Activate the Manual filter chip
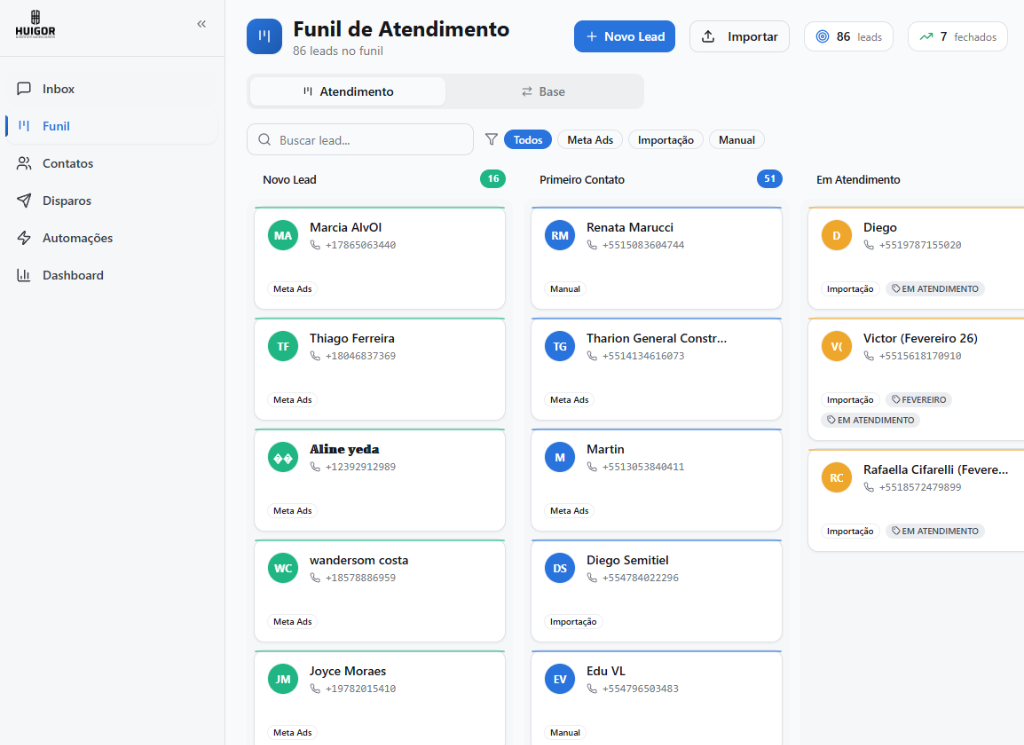The height and width of the screenshot is (745, 1024). 736,139
